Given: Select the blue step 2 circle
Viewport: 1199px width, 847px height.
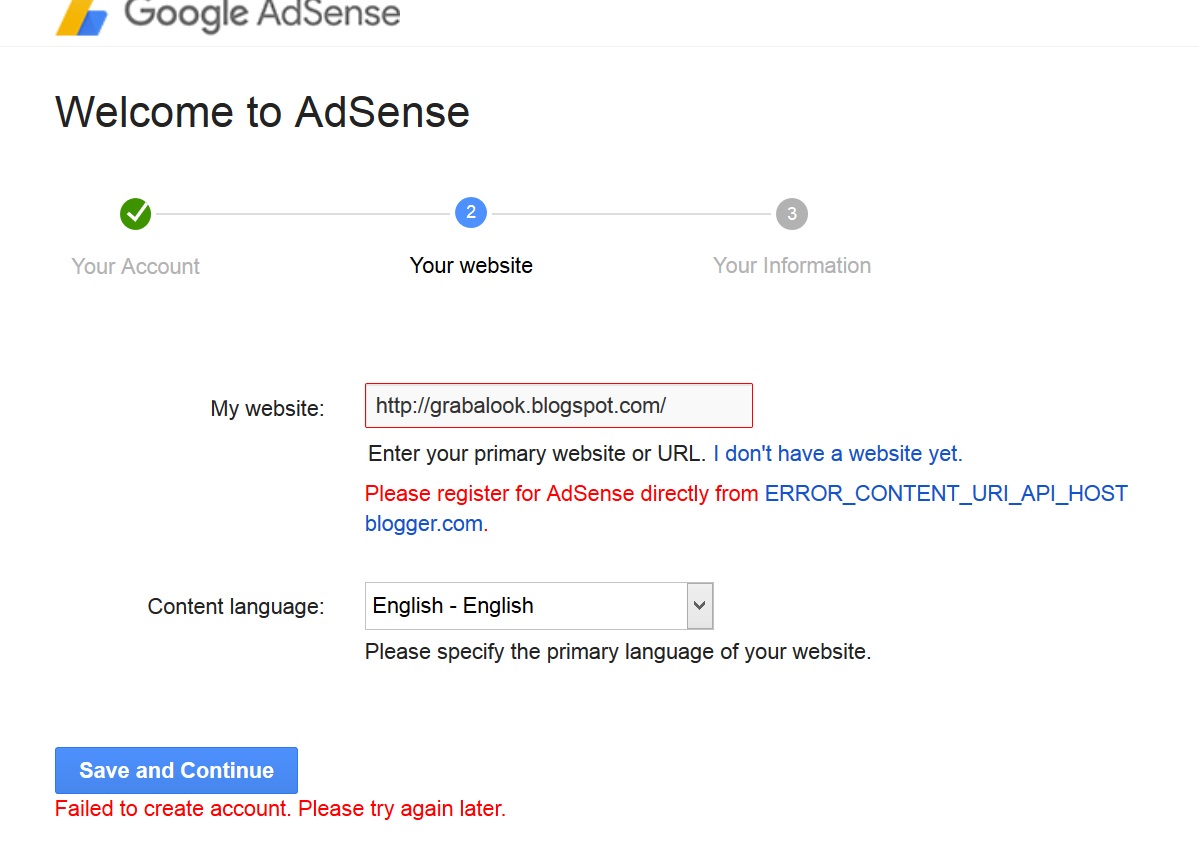Looking at the screenshot, I should click(x=471, y=212).
